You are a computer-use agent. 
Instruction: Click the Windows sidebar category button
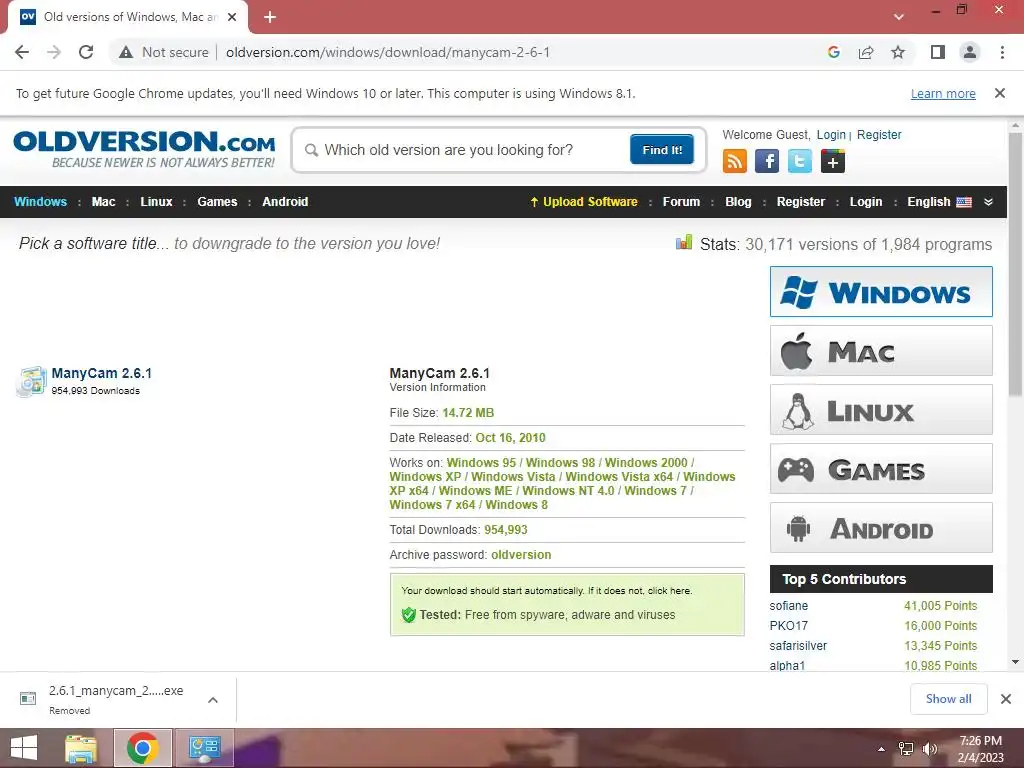(881, 291)
